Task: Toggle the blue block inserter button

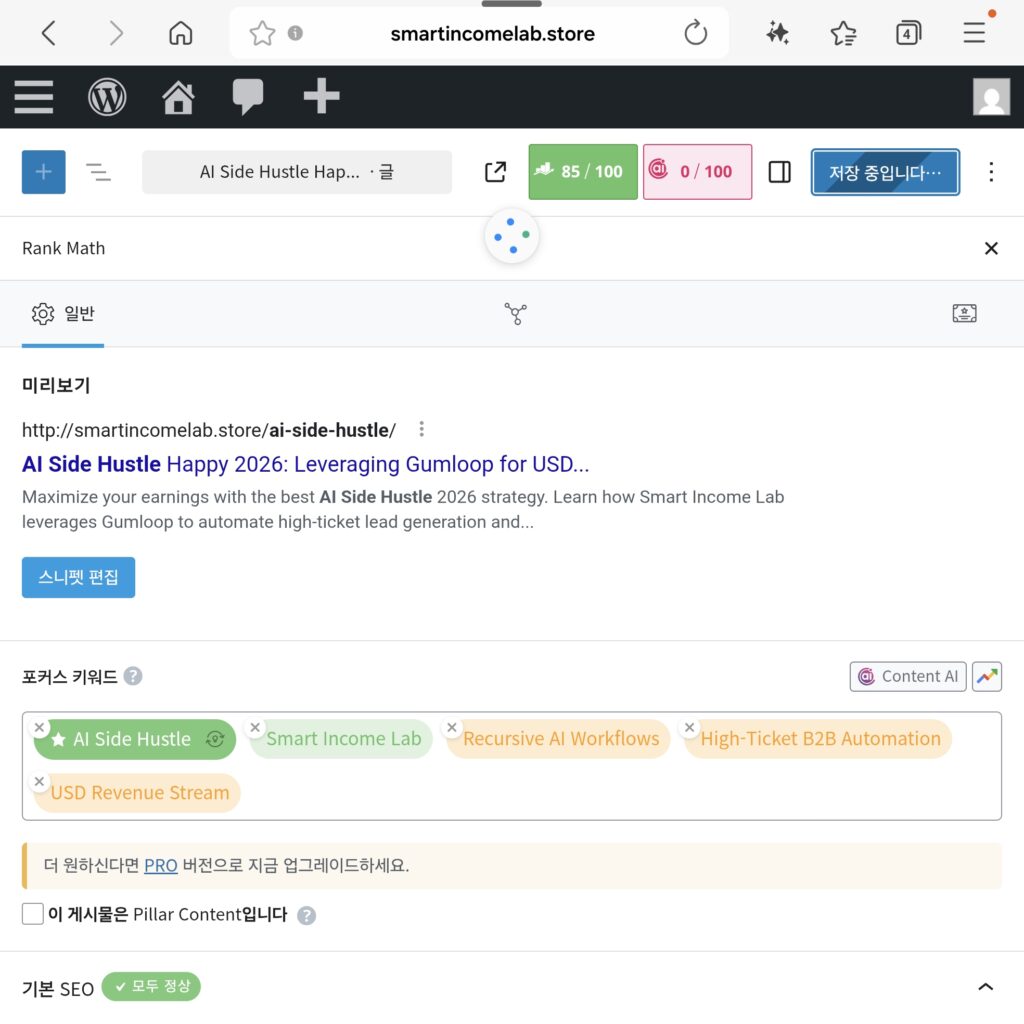Action: click(44, 172)
